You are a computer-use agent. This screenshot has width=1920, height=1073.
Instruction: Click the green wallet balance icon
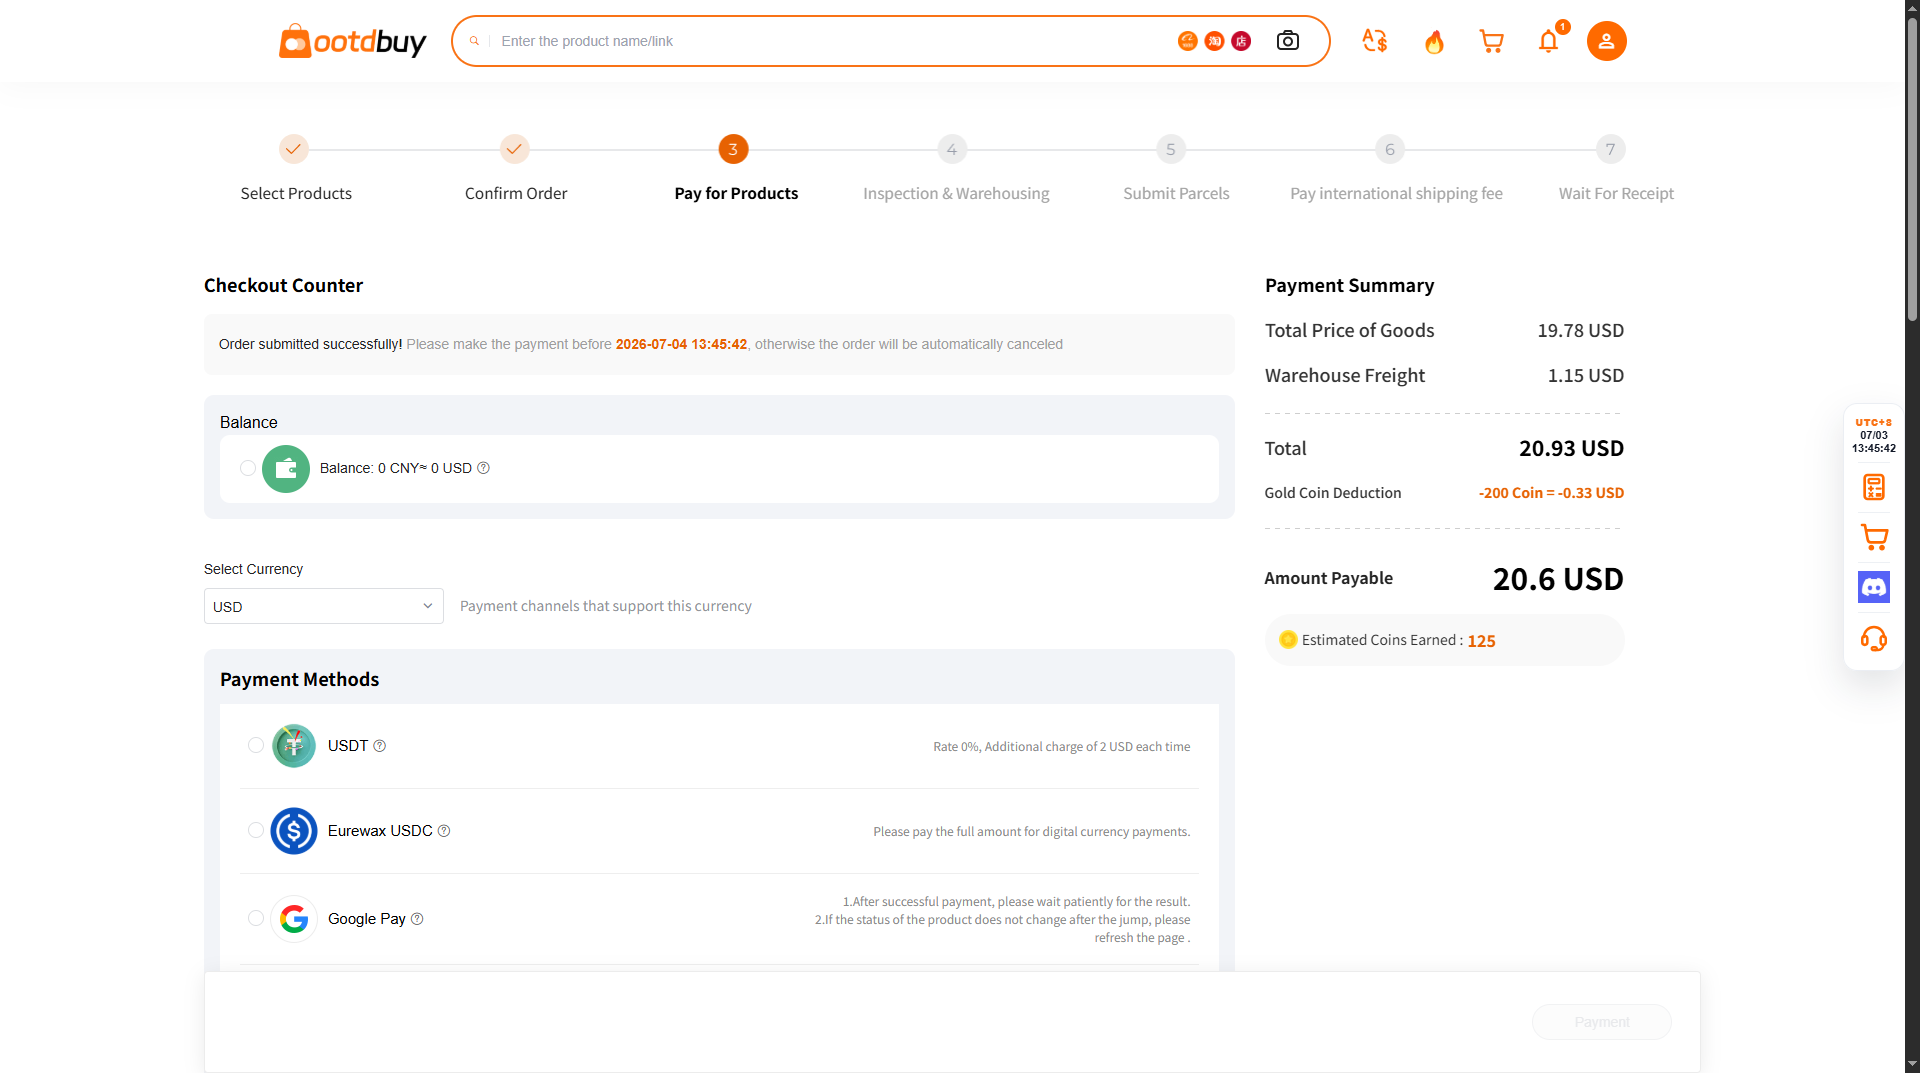point(286,468)
